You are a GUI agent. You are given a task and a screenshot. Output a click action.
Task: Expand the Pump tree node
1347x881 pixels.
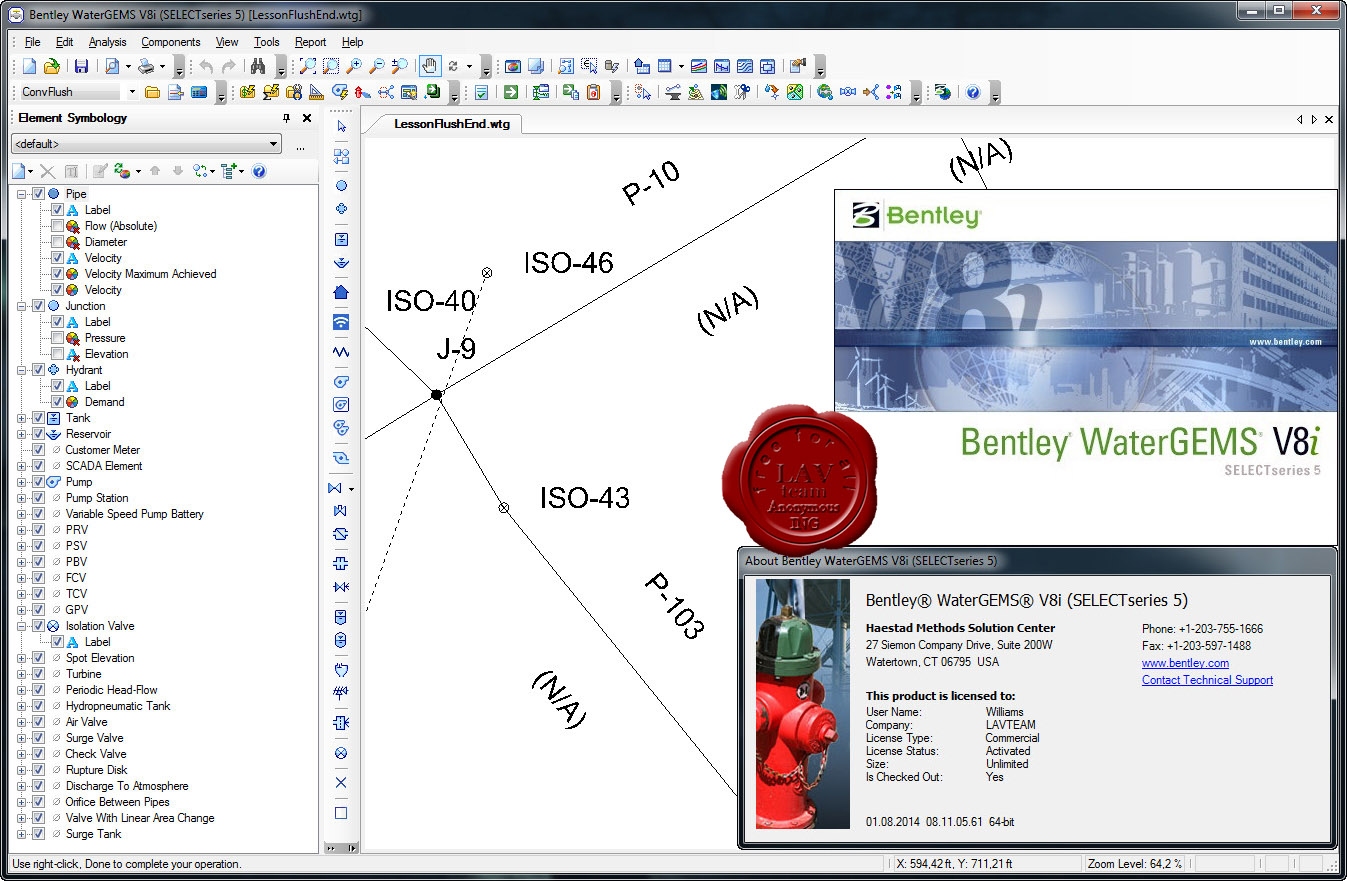coord(22,482)
